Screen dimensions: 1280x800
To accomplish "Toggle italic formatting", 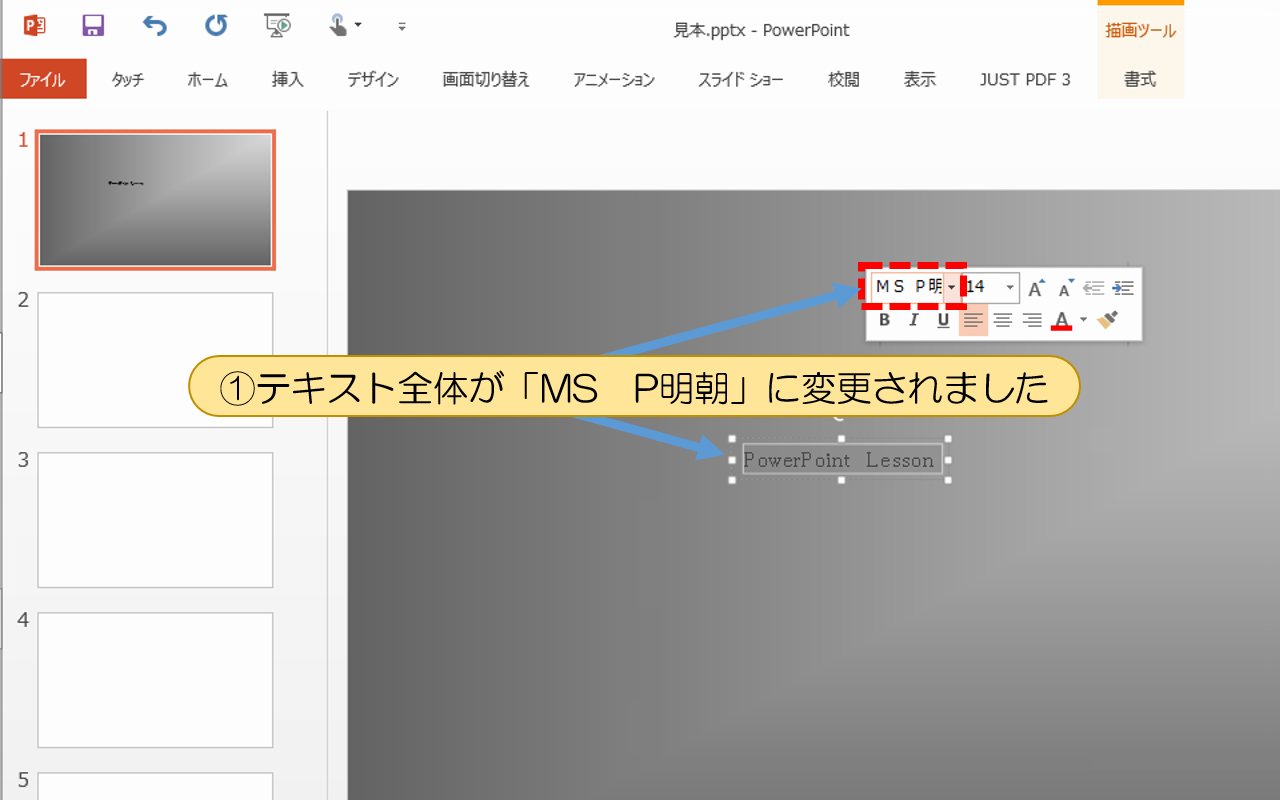I will click(x=913, y=320).
